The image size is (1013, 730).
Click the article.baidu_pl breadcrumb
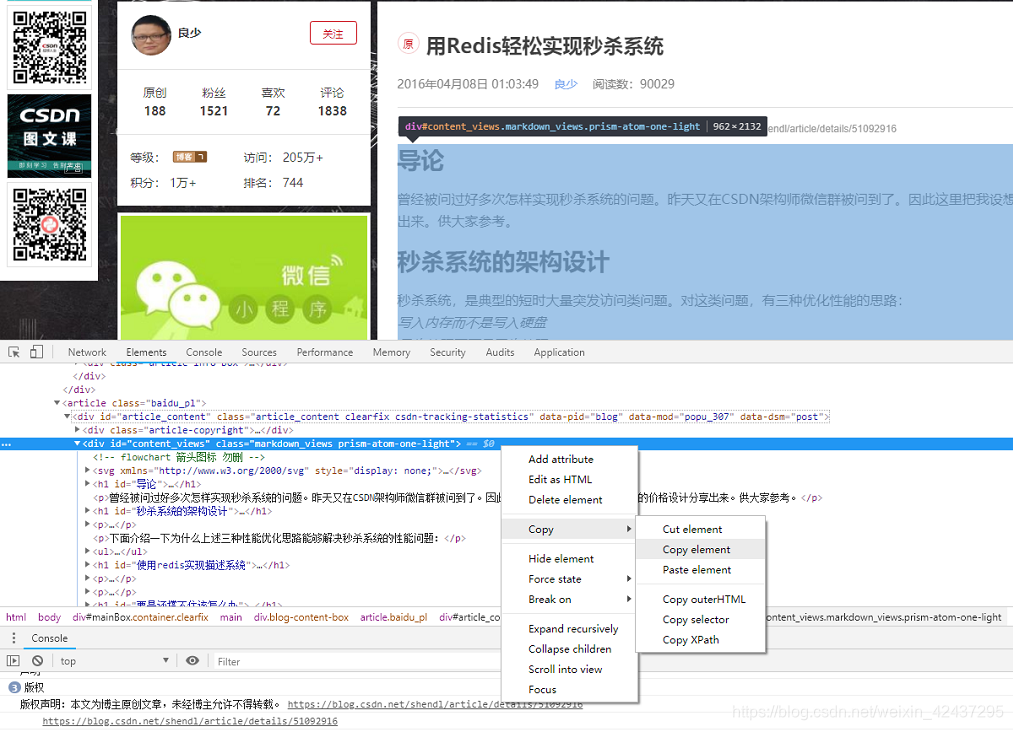pyautogui.click(x=393, y=618)
